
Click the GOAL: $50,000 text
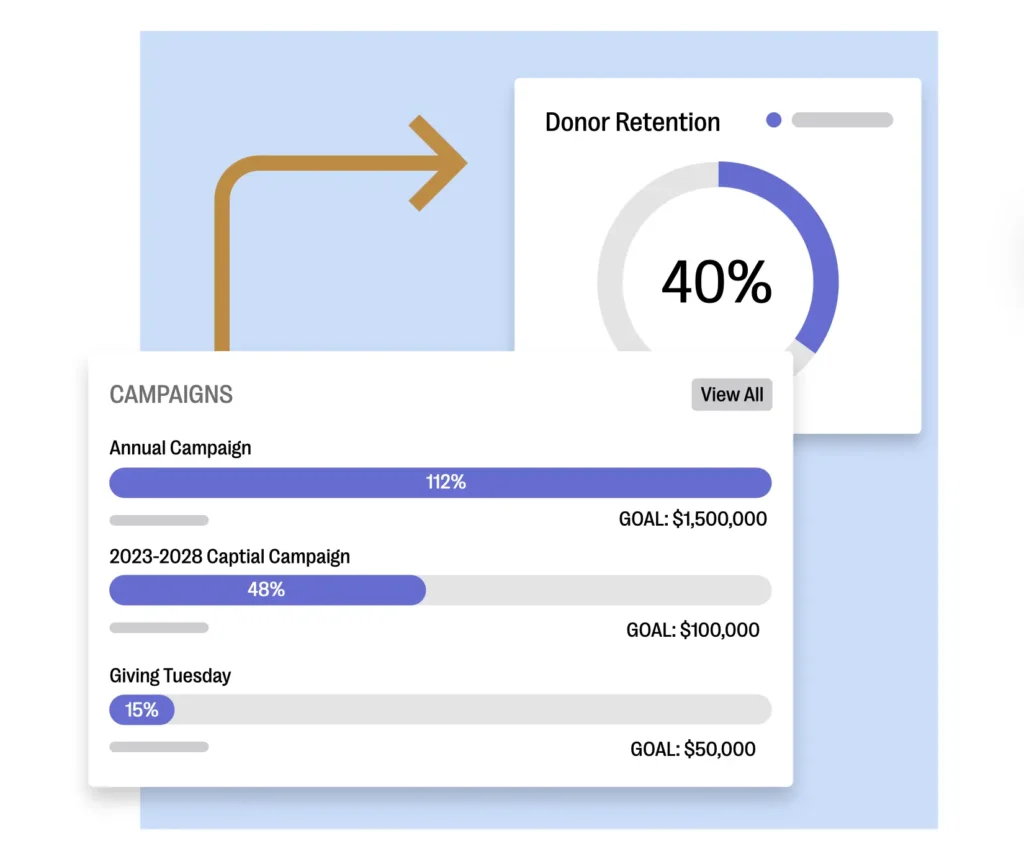pyautogui.click(x=693, y=749)
